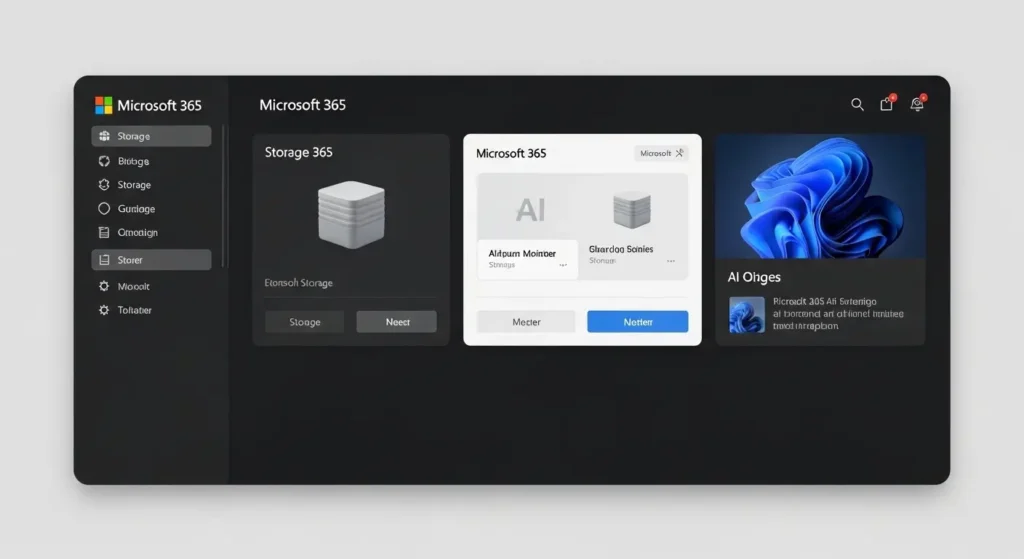
Task: Open the Omodiign sidebar entry
Action: coord(137,232)
